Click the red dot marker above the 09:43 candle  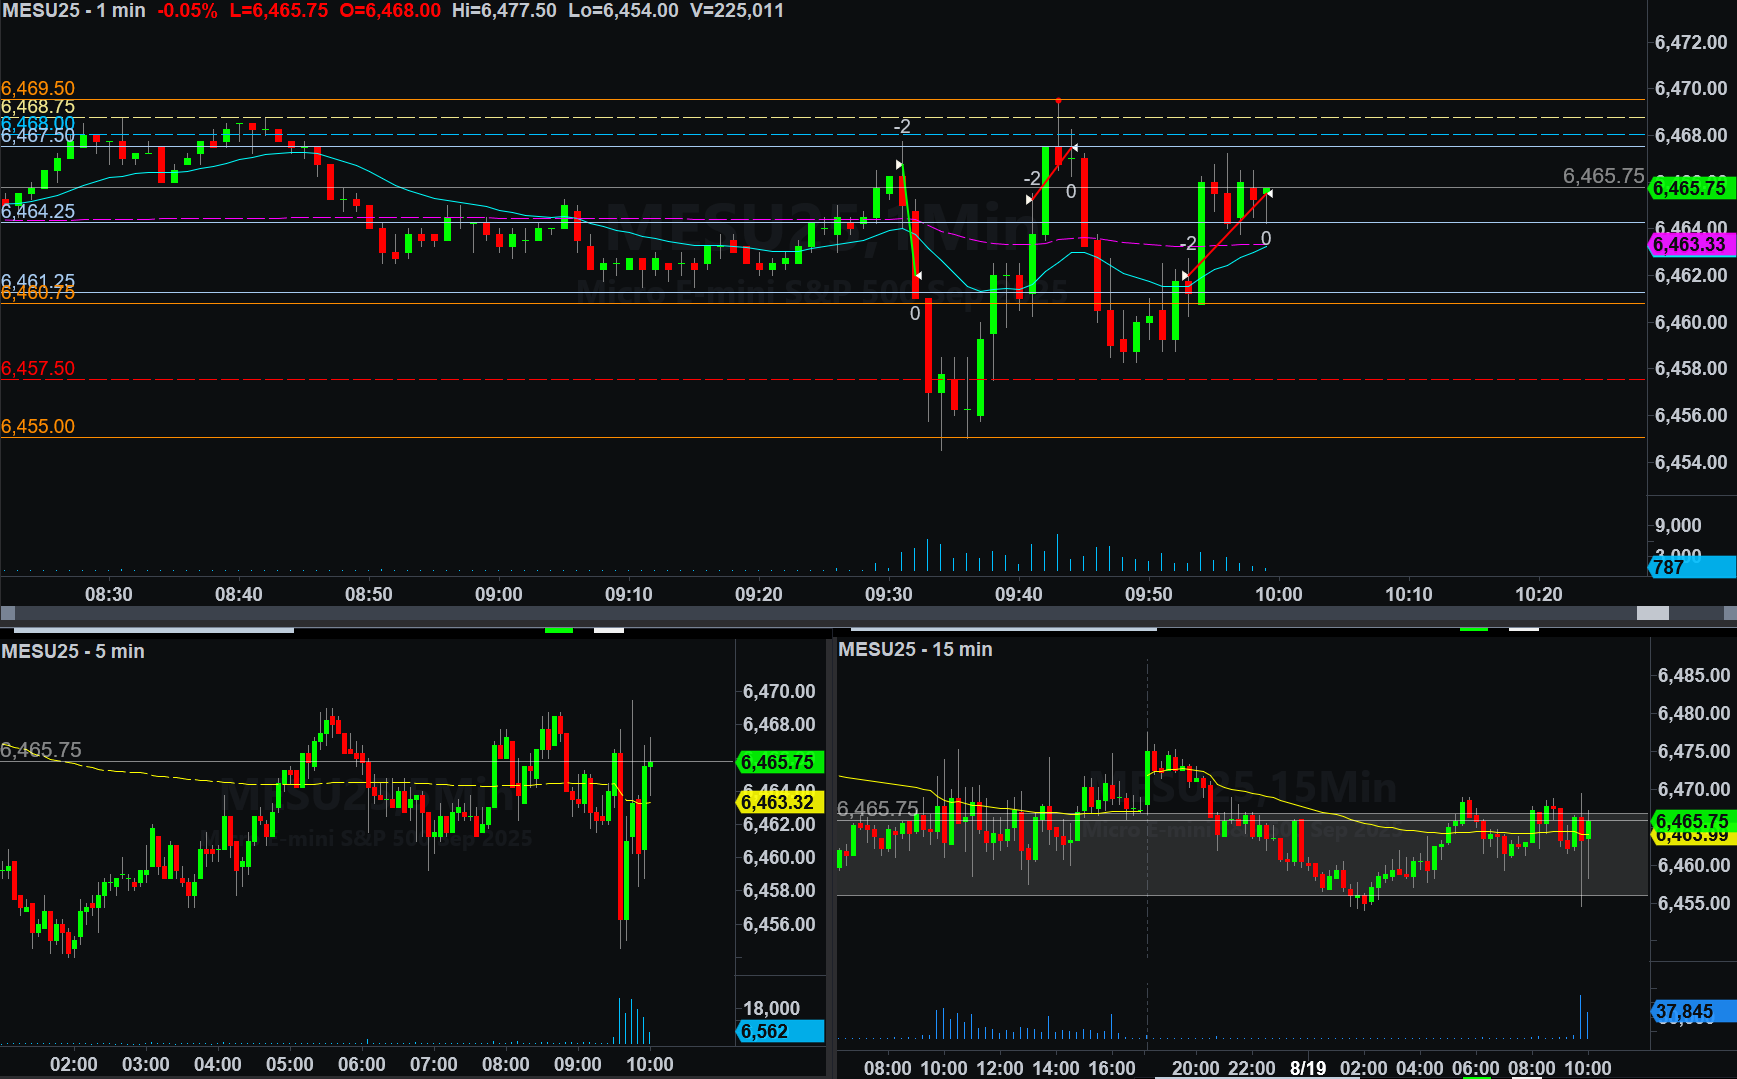[1058, 100]
